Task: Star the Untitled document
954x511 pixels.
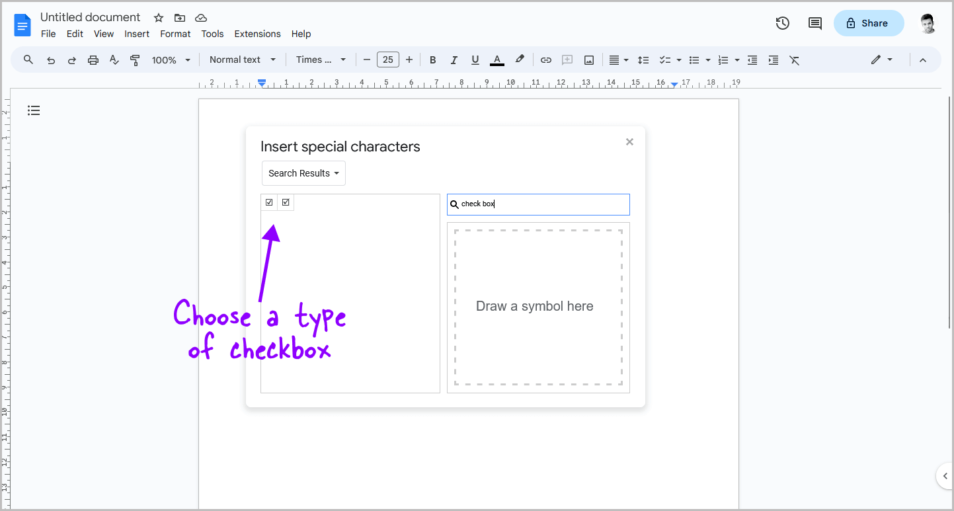Action: click(158, 18)
